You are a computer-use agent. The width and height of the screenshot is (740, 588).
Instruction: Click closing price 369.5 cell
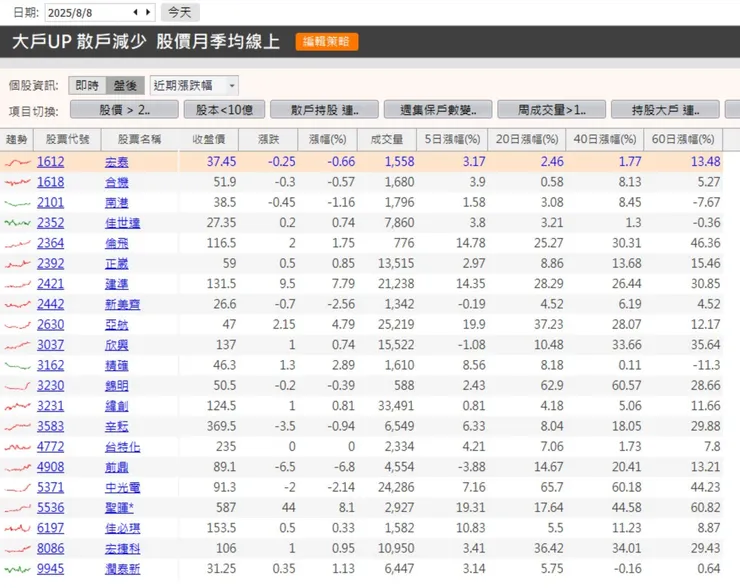(221, 426)
